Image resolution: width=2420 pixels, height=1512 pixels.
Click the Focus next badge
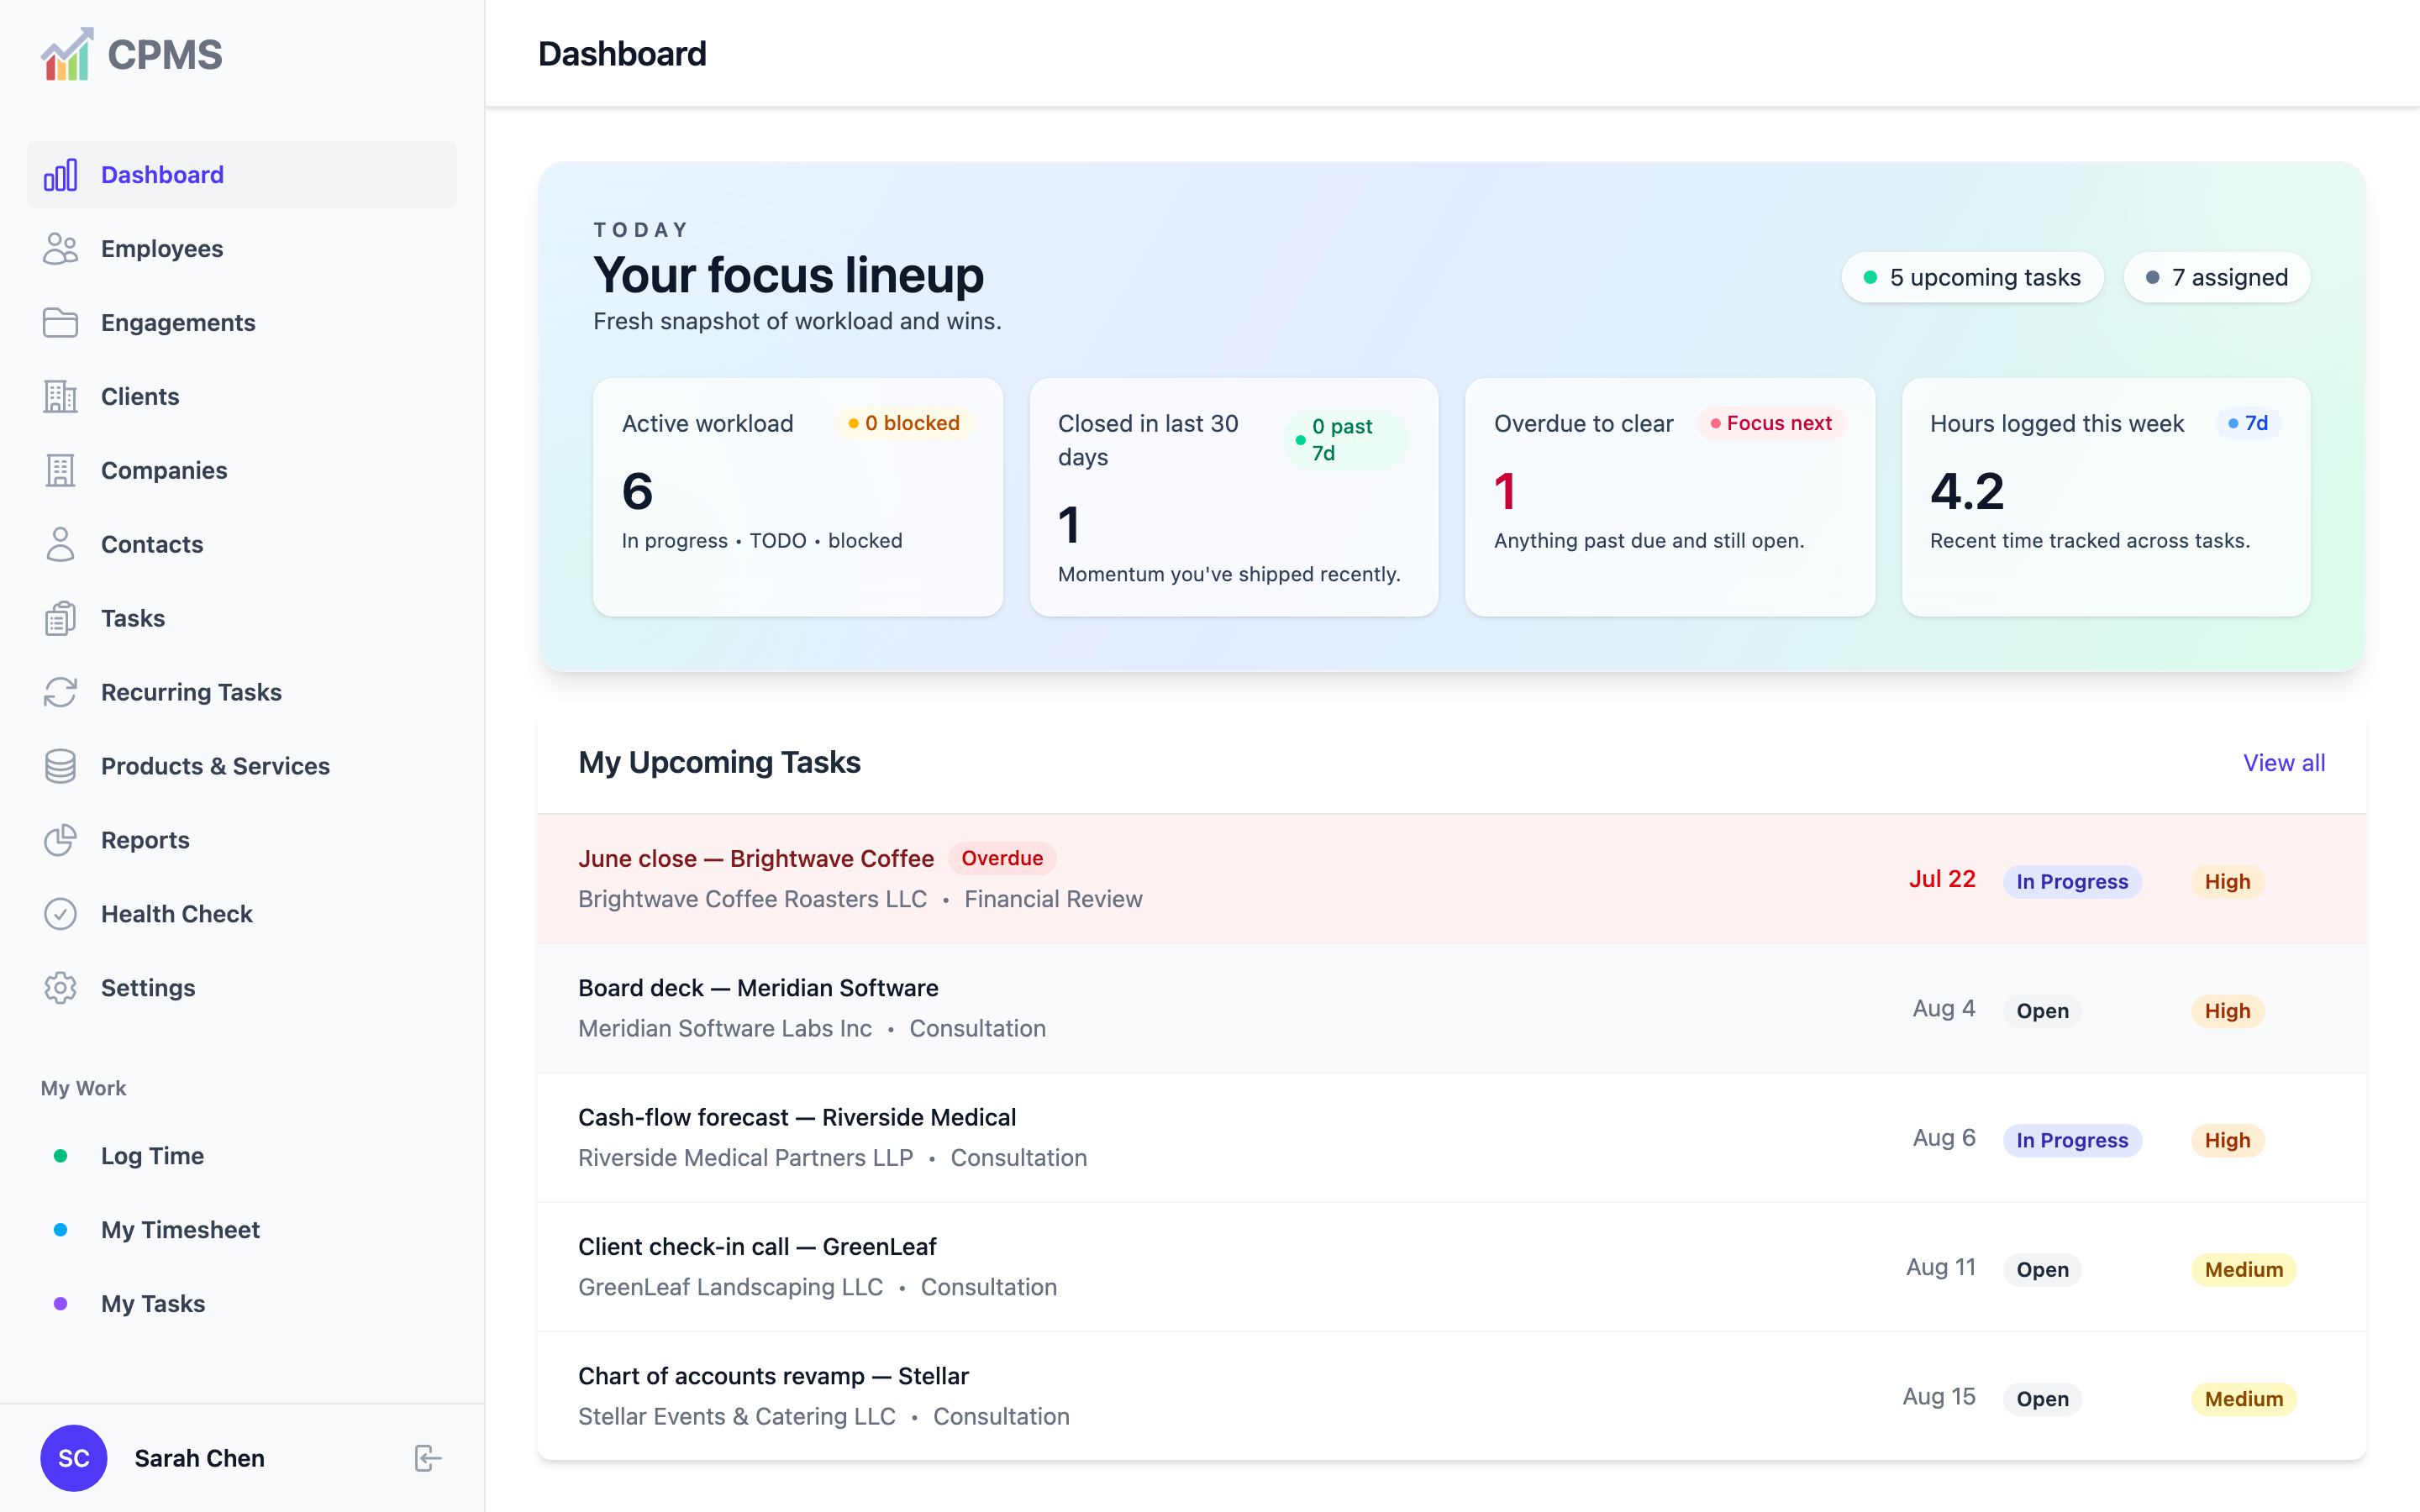pos(1771,424)
